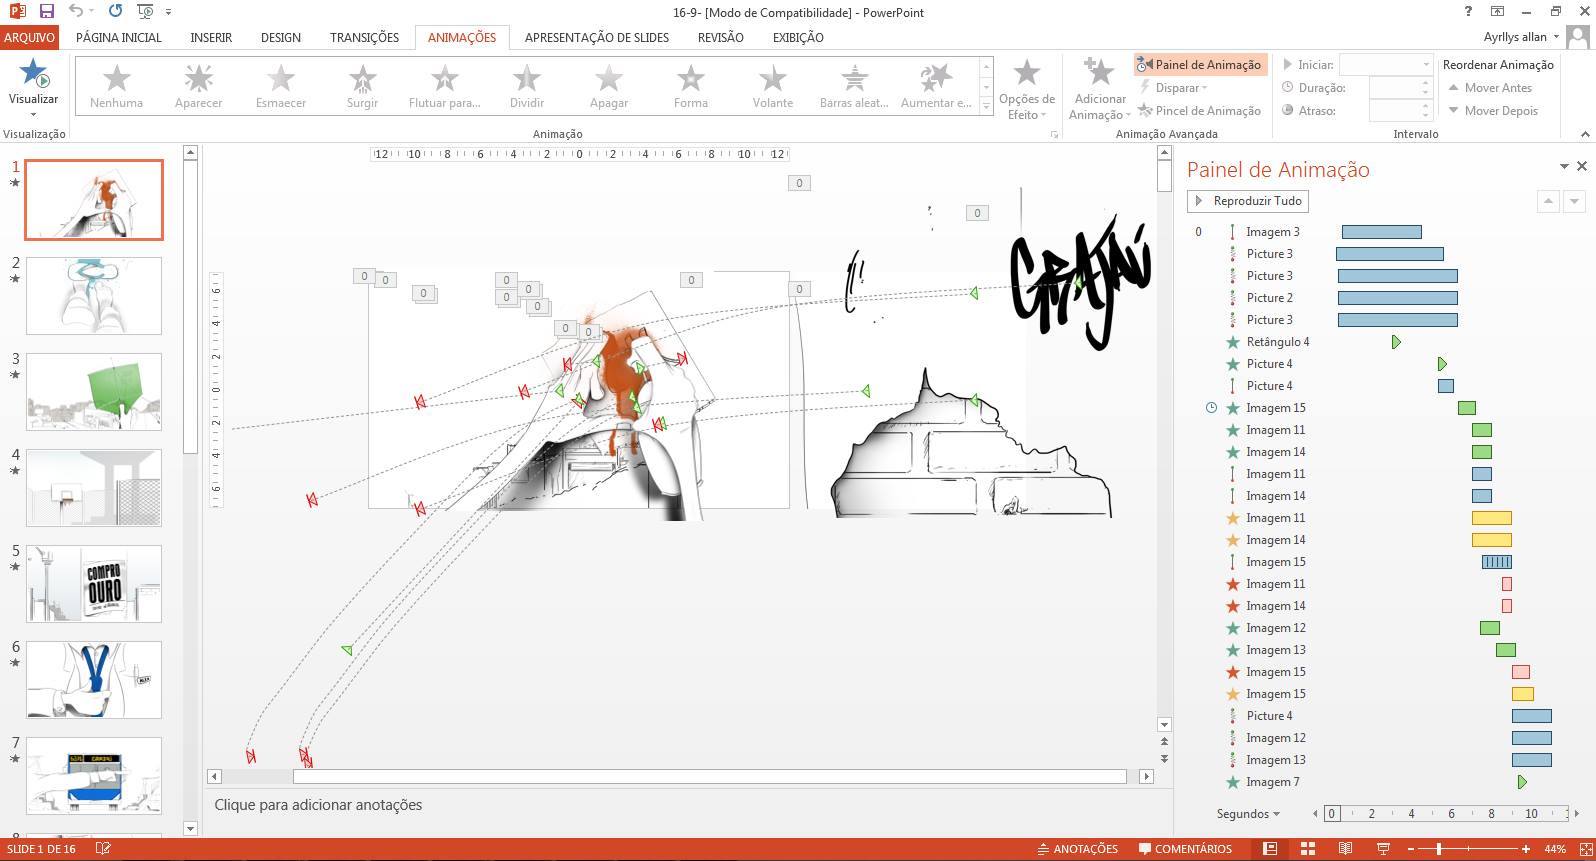Expand the Segundos timeline dropdown
Viewport: 1596px width, 861px height.
tap(1248, 814)
